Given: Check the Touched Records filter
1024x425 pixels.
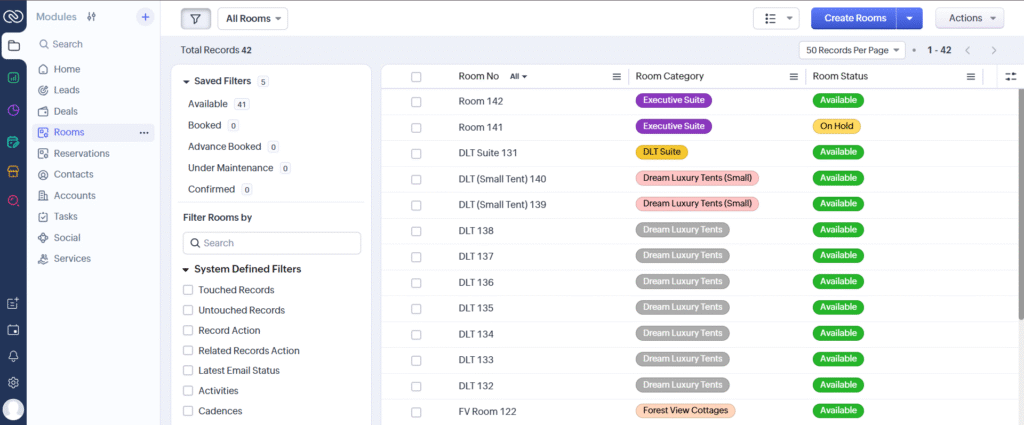Looking at the screenshot, I should (x=188, y=290).
